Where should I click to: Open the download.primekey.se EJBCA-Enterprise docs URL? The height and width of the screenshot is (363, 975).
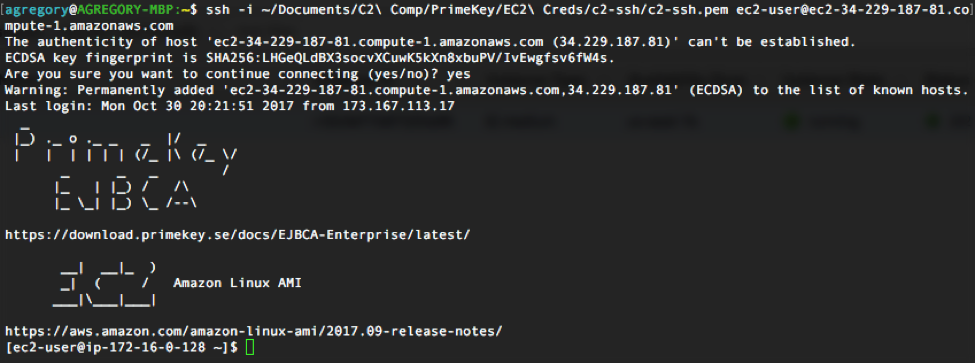238,235
